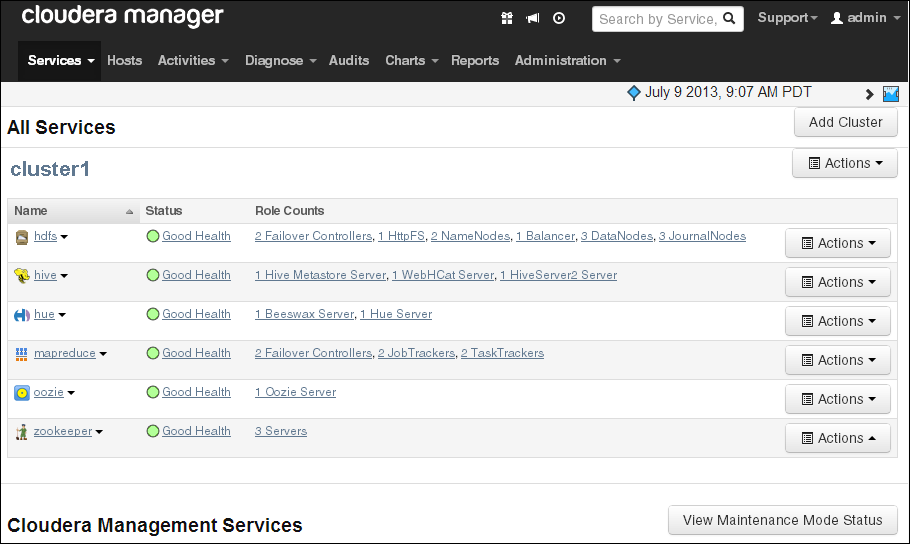This screenshot has height=544, width=910.
Task: Expand the hdfs name dropdown arrow
Action: pos(64,237)
